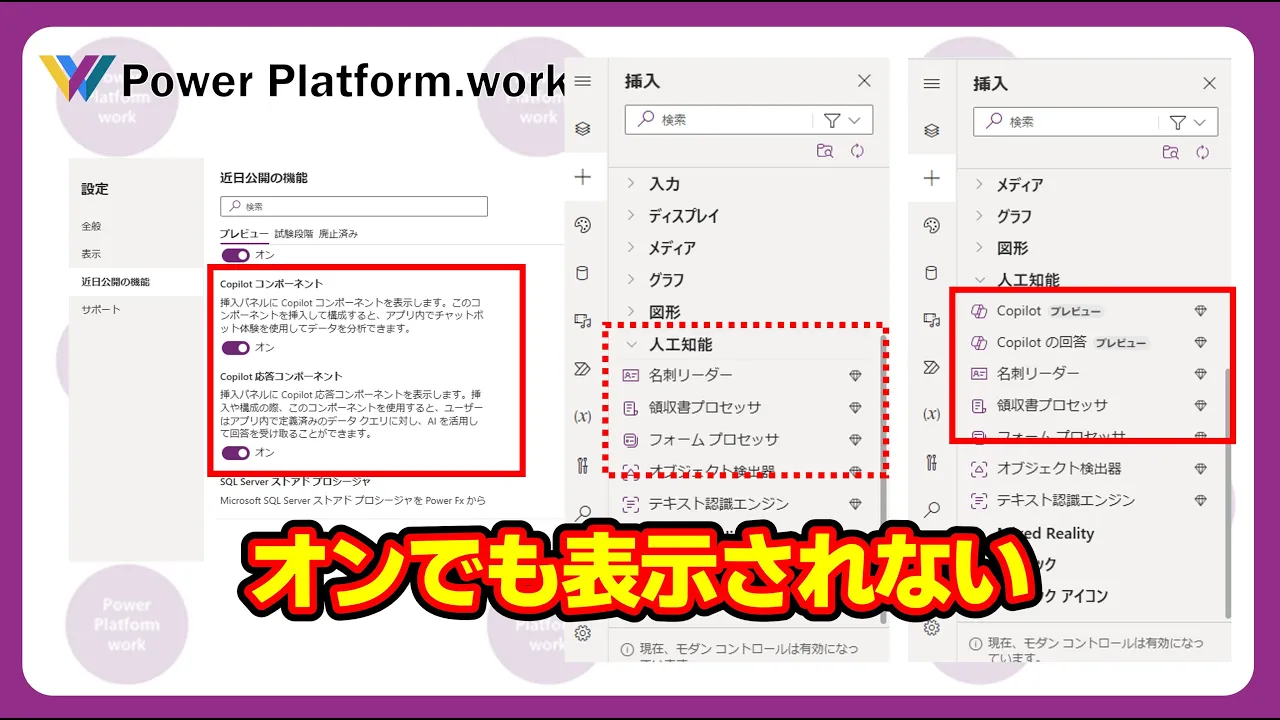Switch to the 試験段階 tab

click(x=294, y=233)
